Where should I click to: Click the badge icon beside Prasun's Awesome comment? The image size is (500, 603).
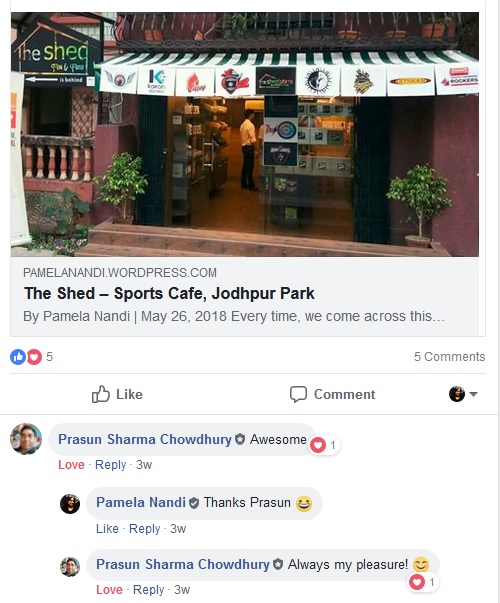(x=240, y=439)
